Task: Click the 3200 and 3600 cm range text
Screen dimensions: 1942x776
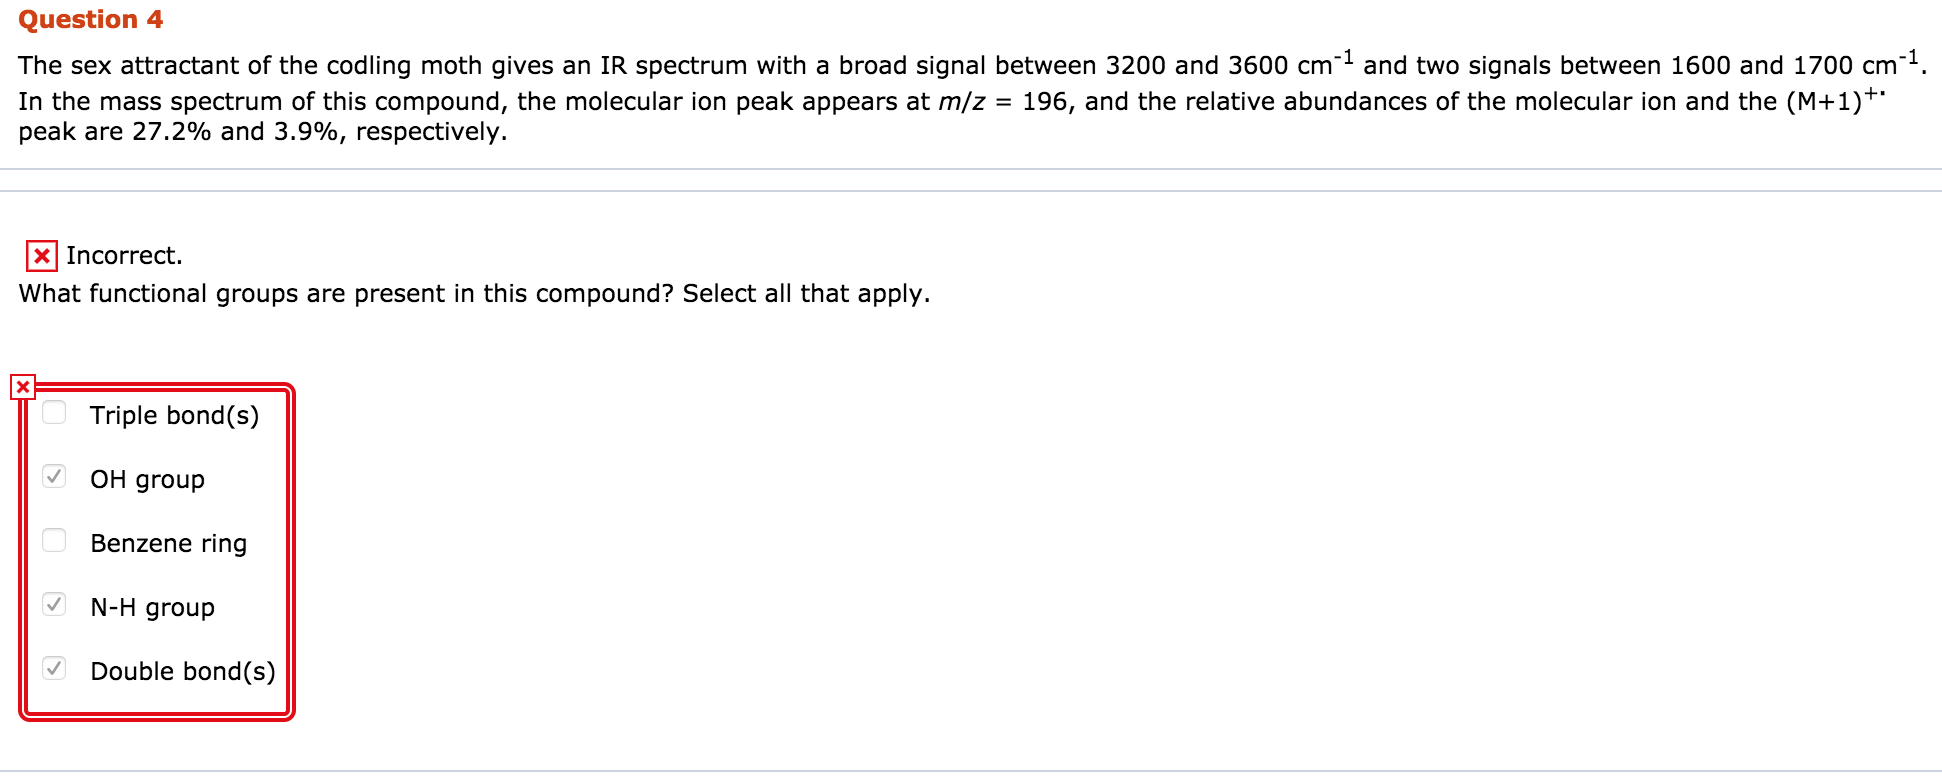Action: [1229, 63]
